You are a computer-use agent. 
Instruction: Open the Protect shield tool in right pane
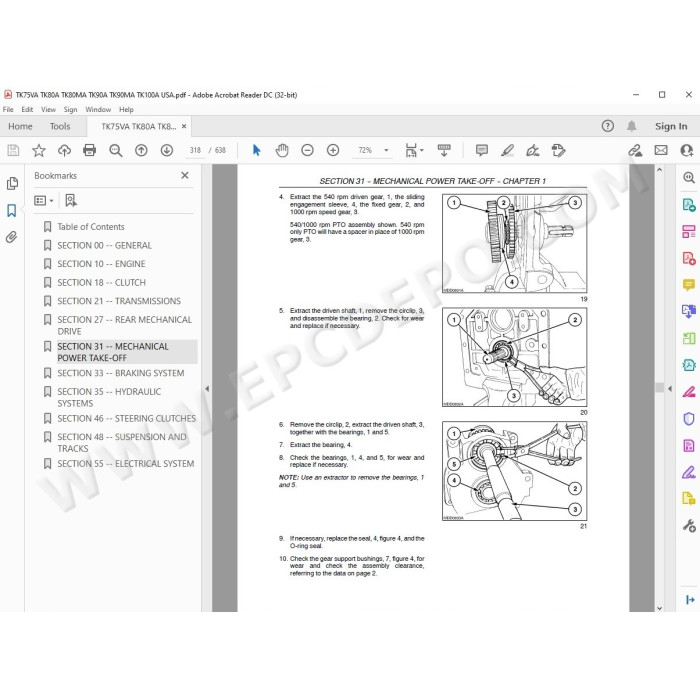(x=689, y=419)
